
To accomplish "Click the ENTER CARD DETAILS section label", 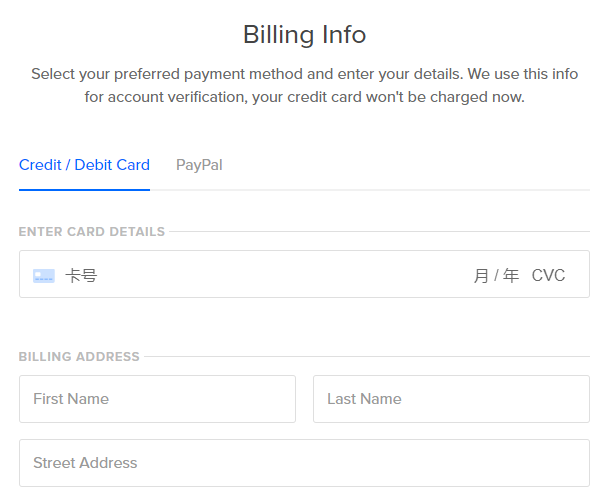I will click(x=92, y=232).
